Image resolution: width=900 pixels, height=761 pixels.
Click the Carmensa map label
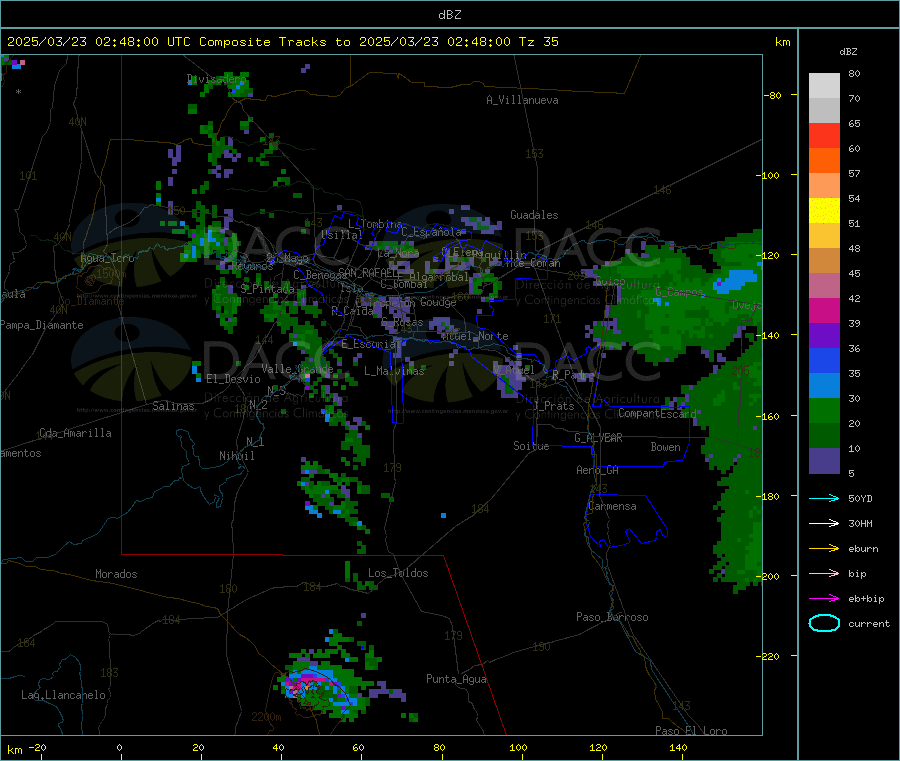612,507
